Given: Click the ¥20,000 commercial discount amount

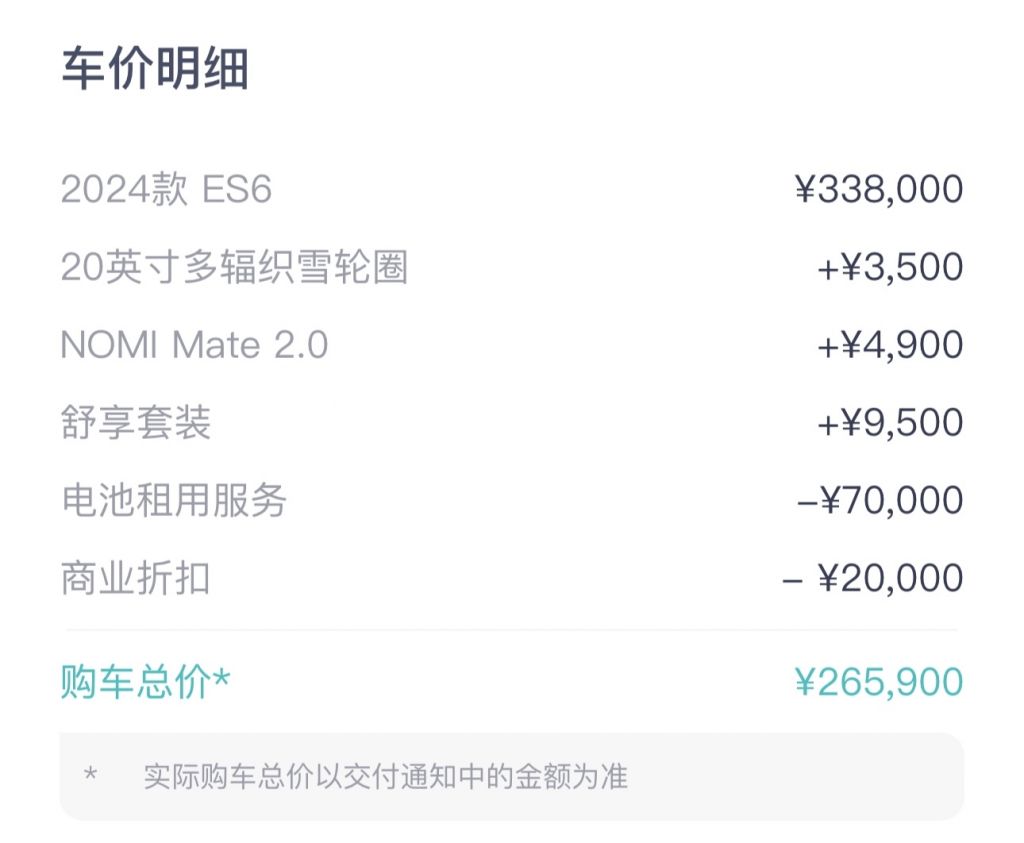Looking at the screenshot, I should (890, 578).
